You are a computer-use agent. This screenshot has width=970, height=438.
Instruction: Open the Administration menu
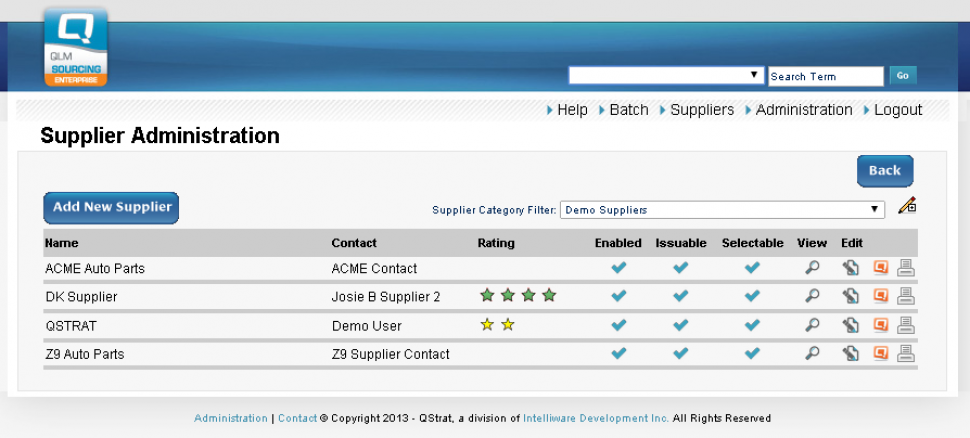804,110
